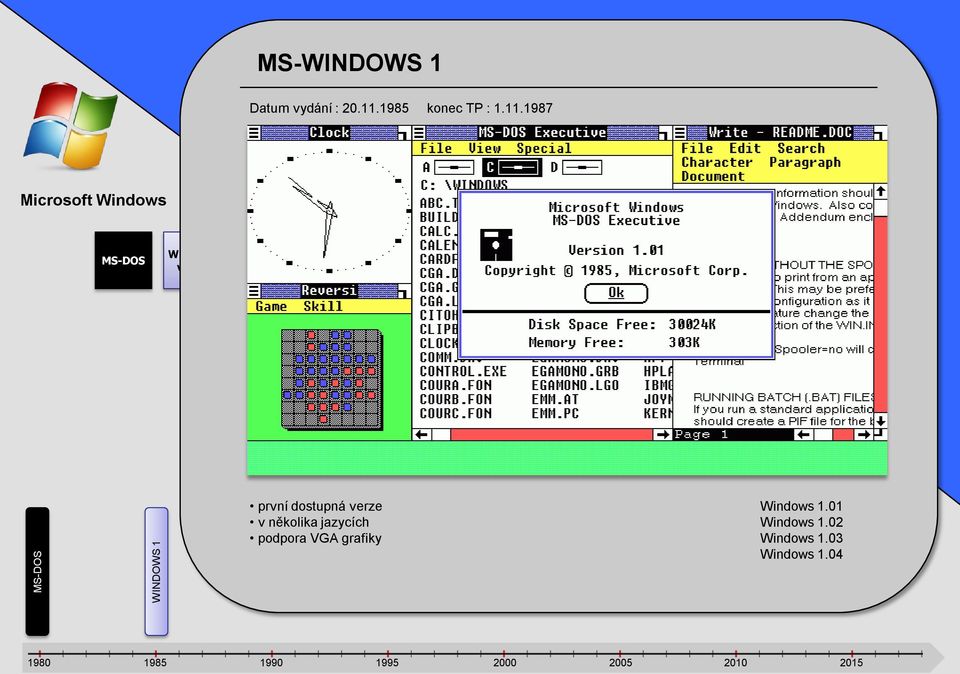Open the Reversi window system menu icon
This screenshot has height=674, width=960.
coord(254,291)
